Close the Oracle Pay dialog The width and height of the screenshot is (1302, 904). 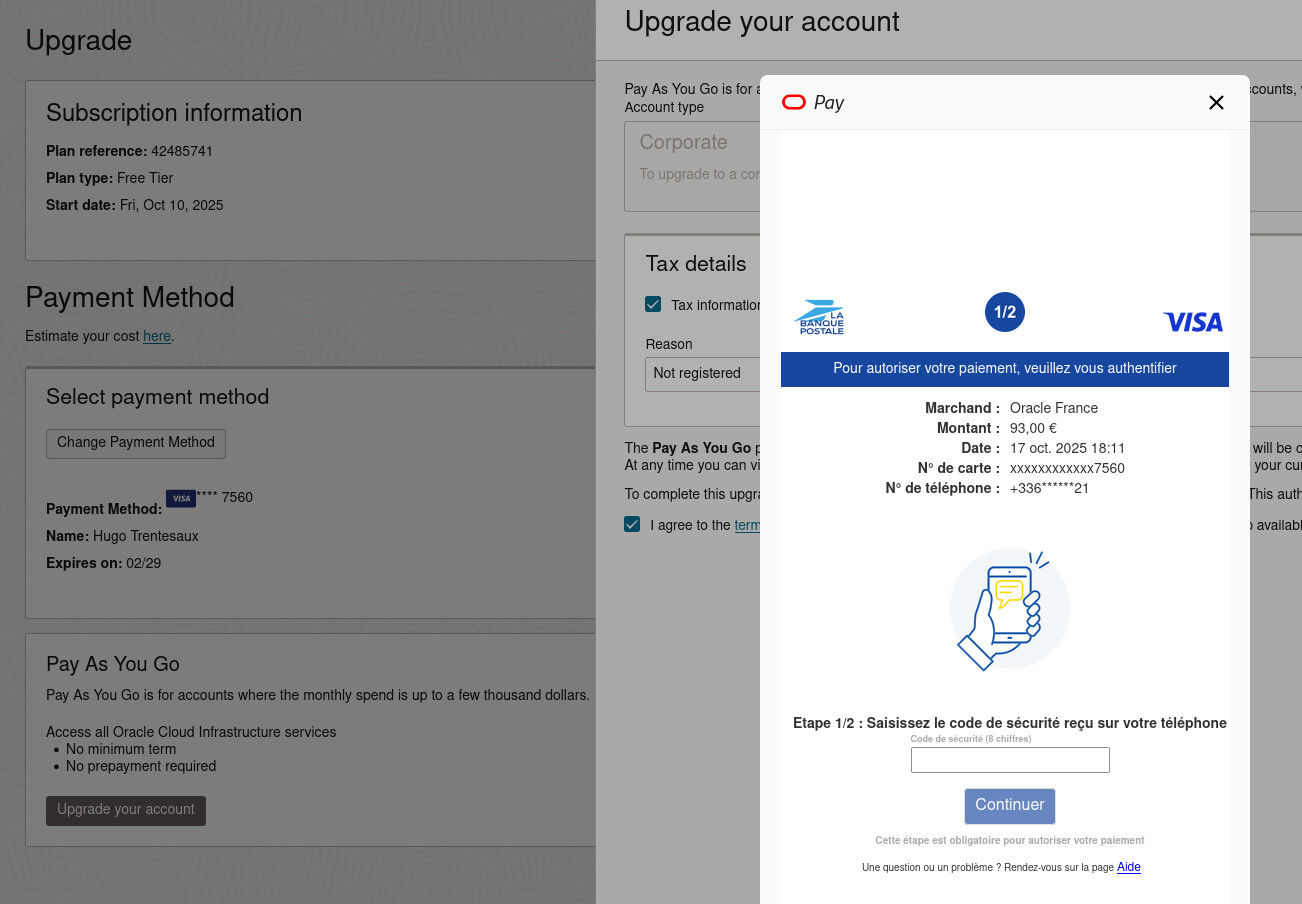click(1216, 103)
